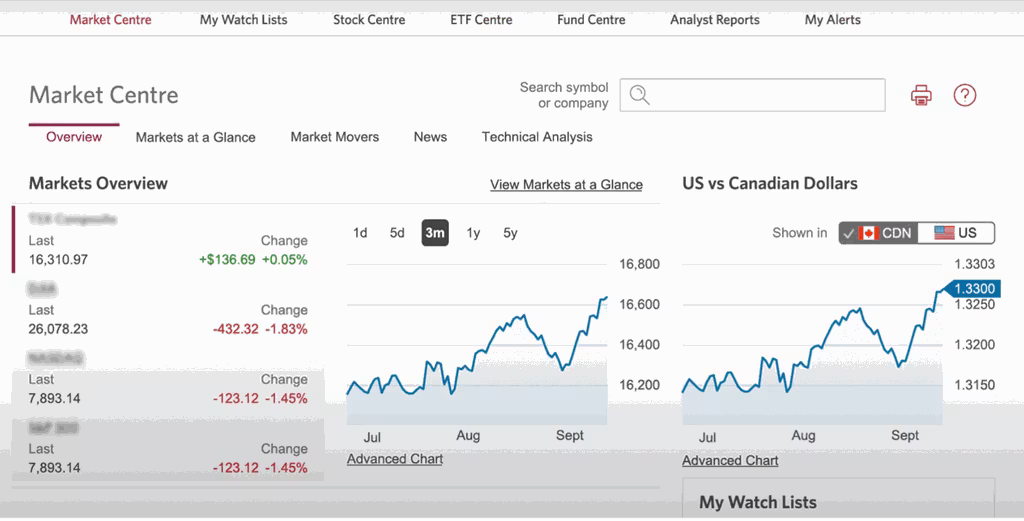The image size is (1024, 521).
Task: Open the help question mark icon
Action: (964, 95)
